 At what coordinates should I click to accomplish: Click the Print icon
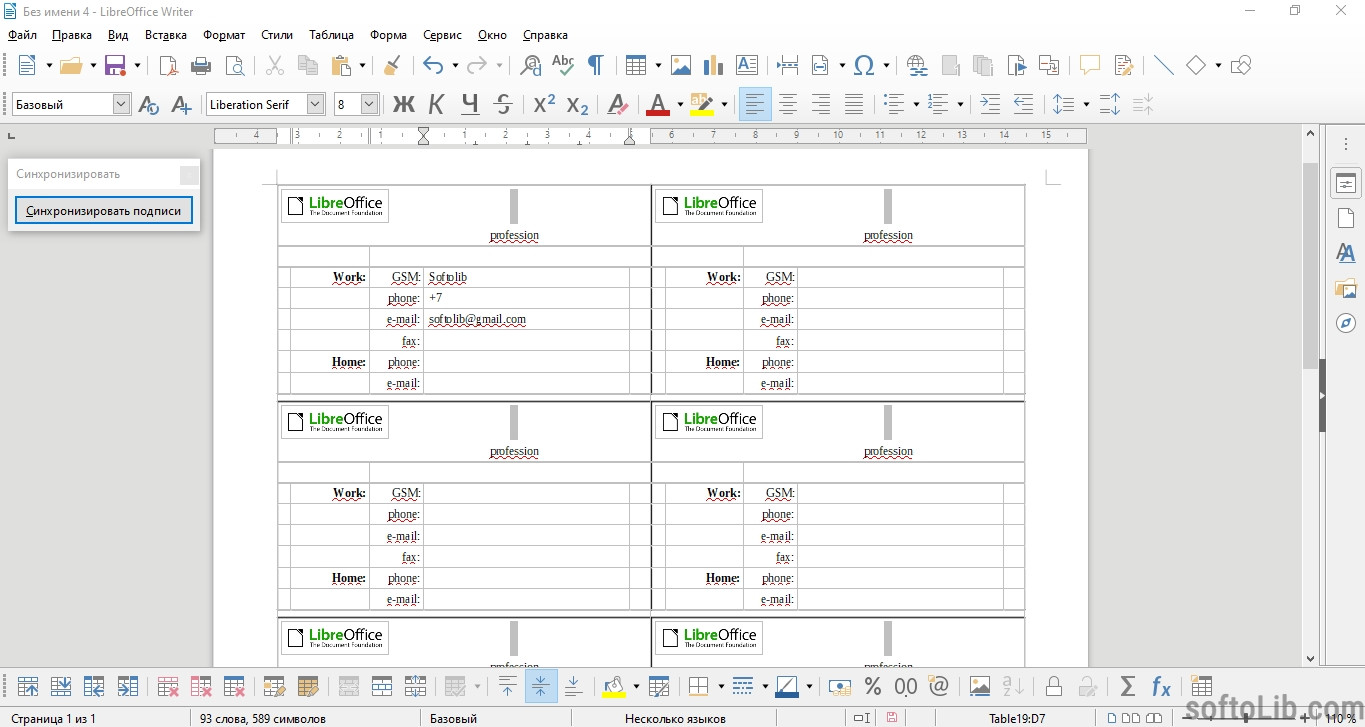tap(201, 66)
